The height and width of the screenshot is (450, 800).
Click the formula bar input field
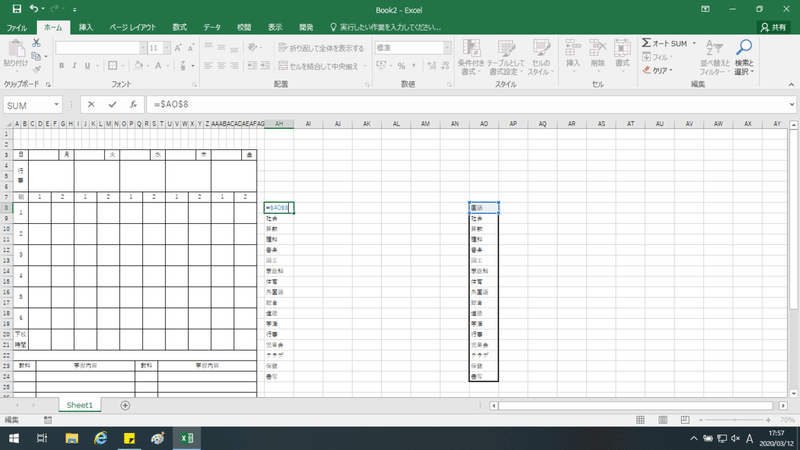point(467,104)
